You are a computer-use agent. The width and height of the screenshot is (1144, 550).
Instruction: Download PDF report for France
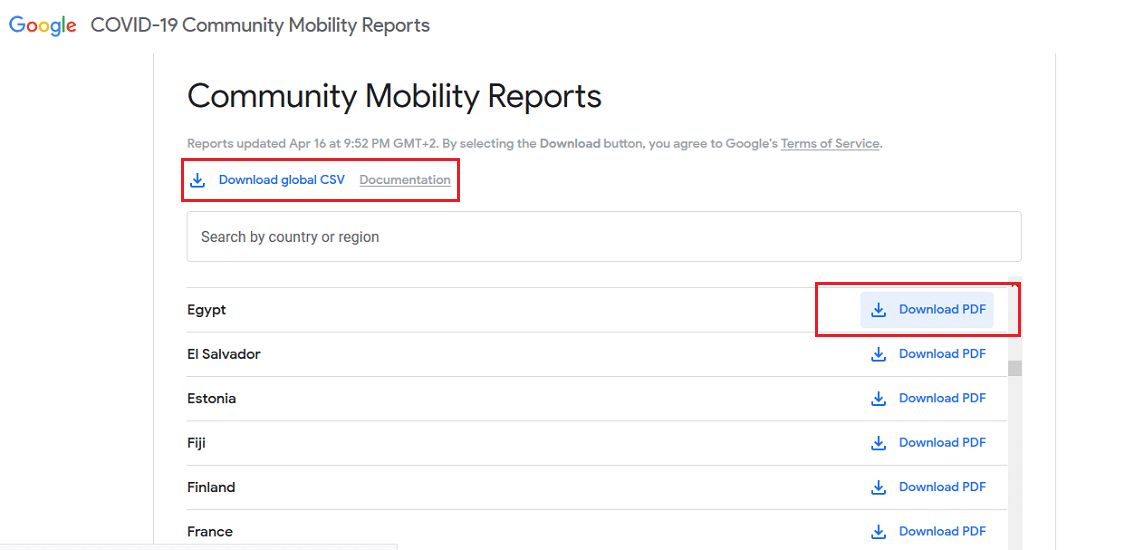(x=928, y=532)
